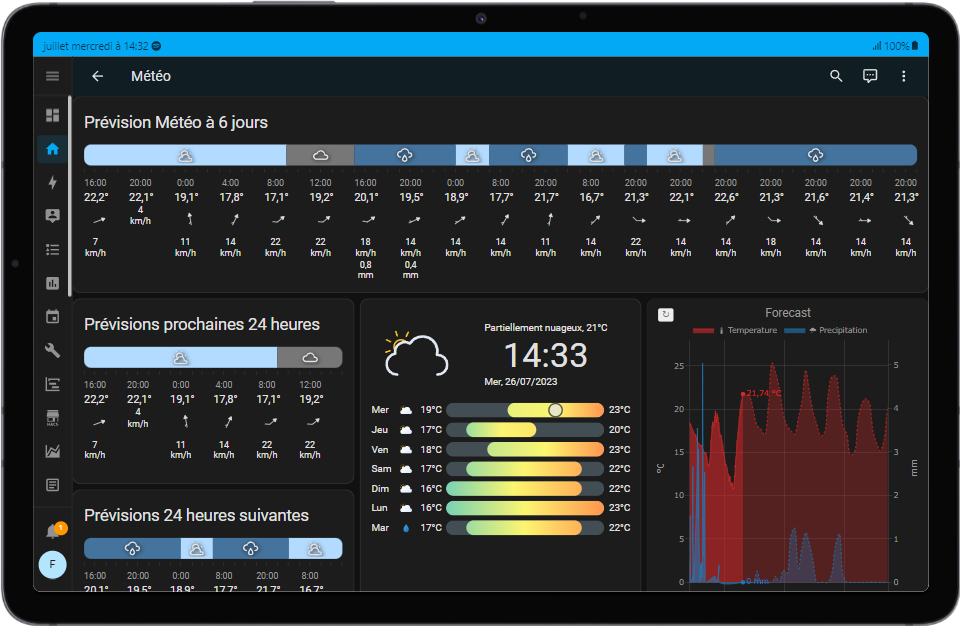Go back using the arrow beside Météo
This screenshot has height=626, width=960.
coord(97,76)
